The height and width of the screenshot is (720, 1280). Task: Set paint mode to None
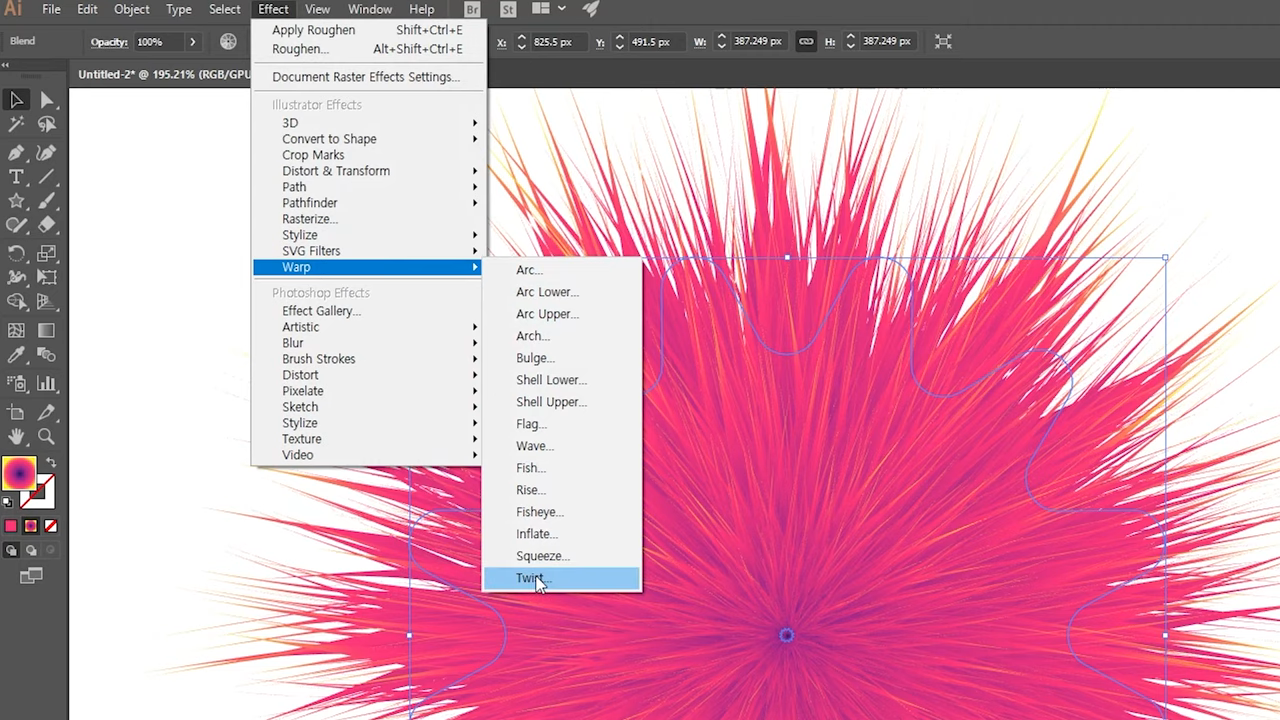point(51,526)
